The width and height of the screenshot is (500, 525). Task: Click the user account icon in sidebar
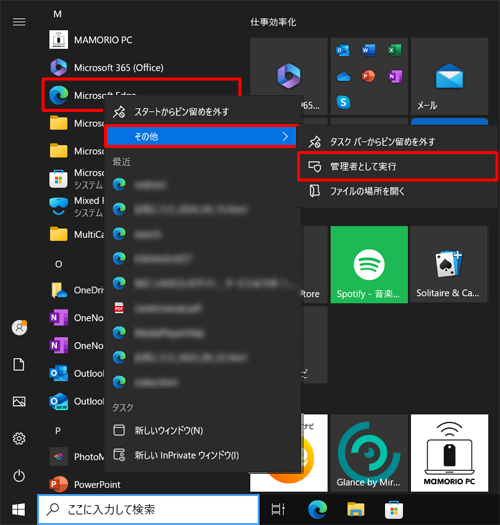(19, 327)
